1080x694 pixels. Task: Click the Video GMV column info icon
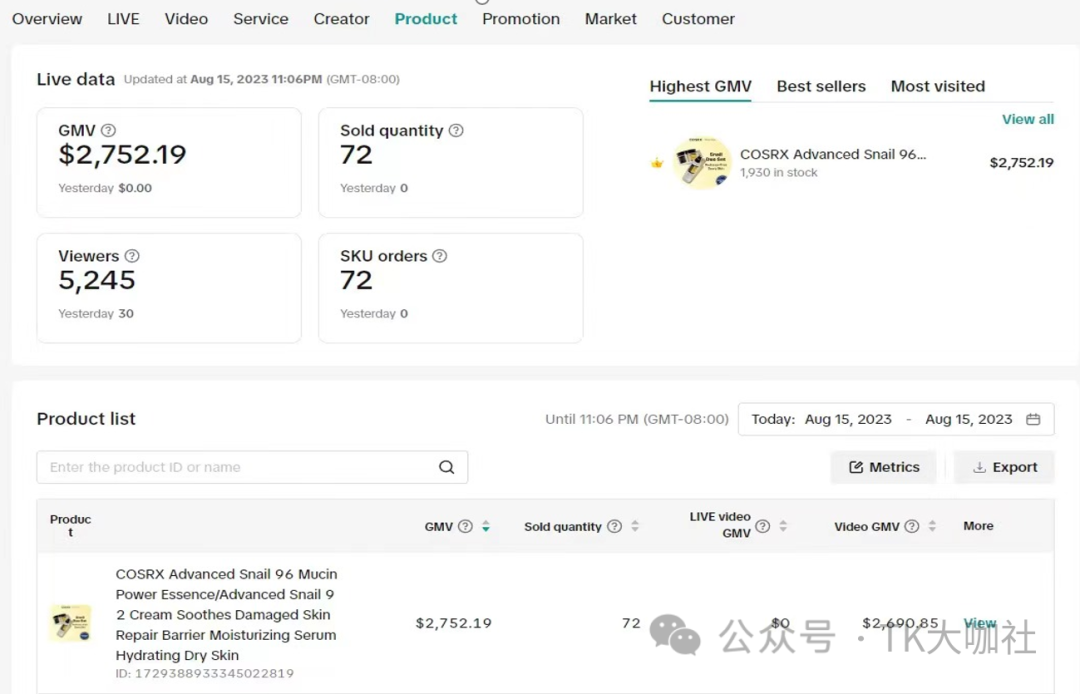pos(912,526)
